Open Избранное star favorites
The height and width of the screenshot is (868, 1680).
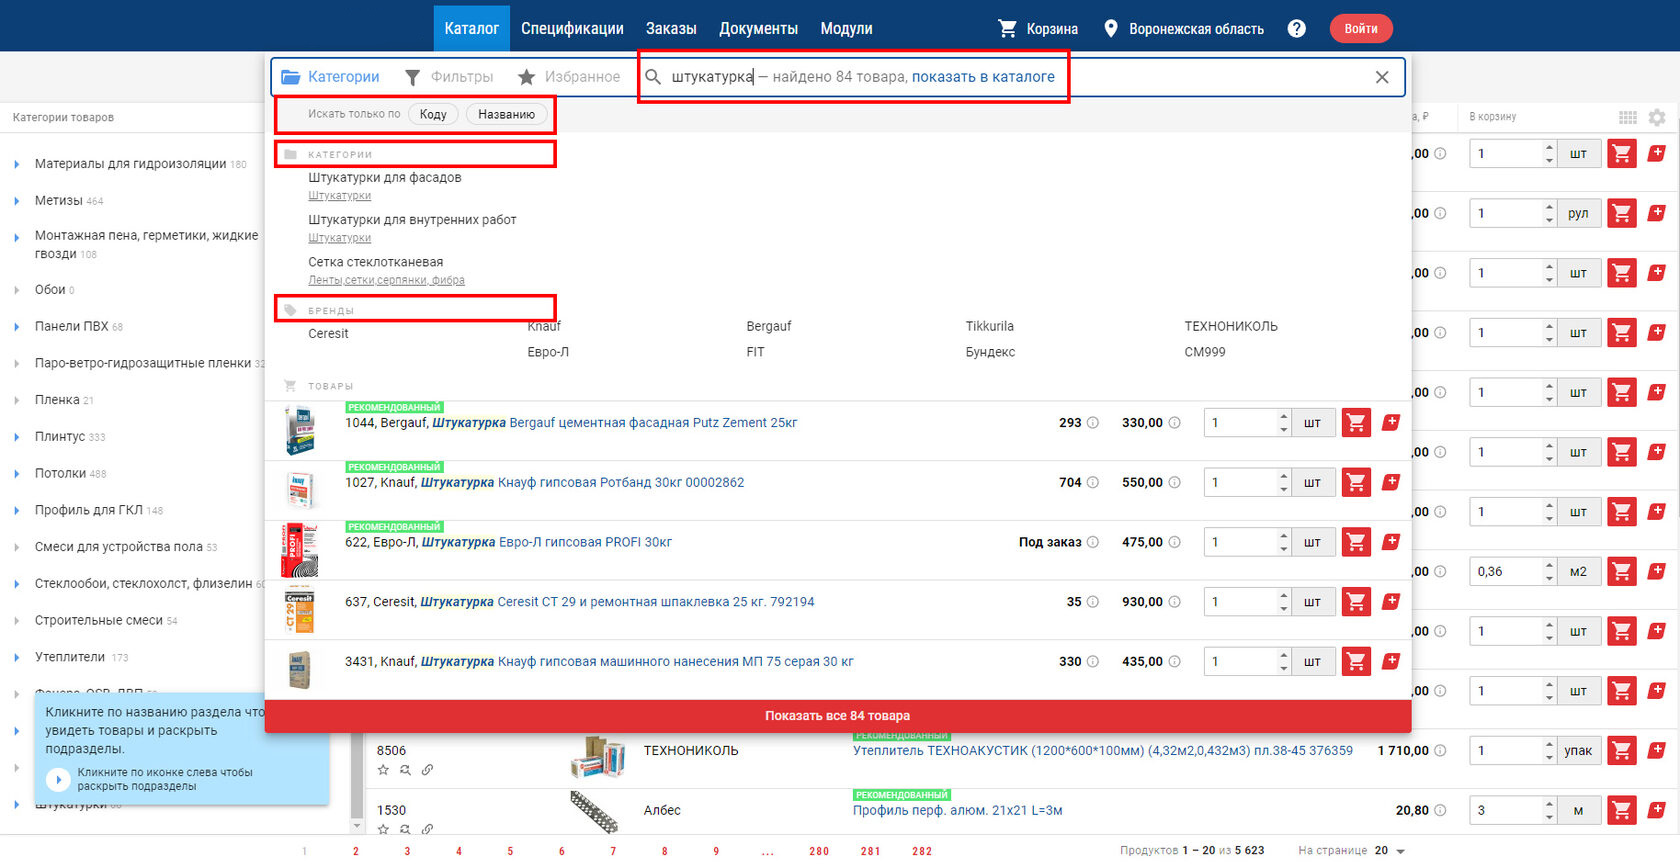coord(569,77)
